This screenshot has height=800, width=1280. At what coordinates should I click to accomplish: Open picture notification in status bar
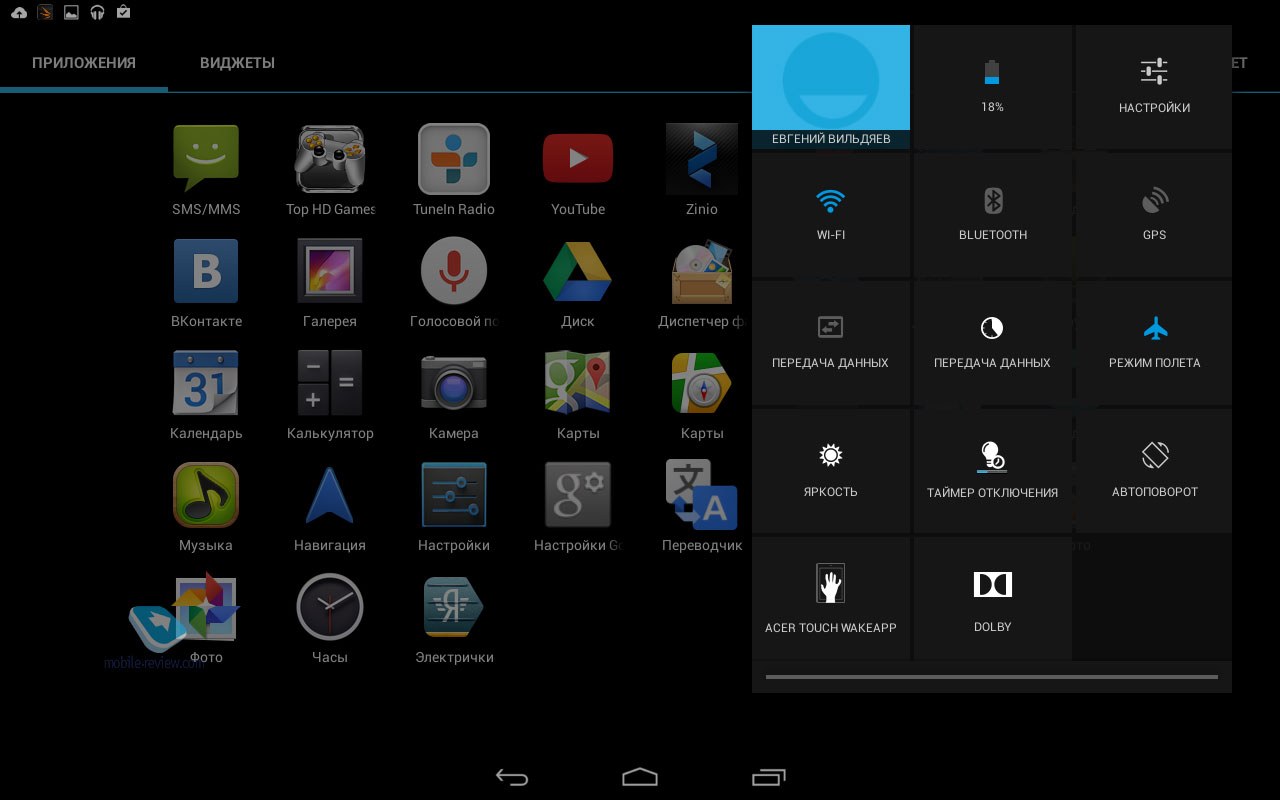coord(71,13)
